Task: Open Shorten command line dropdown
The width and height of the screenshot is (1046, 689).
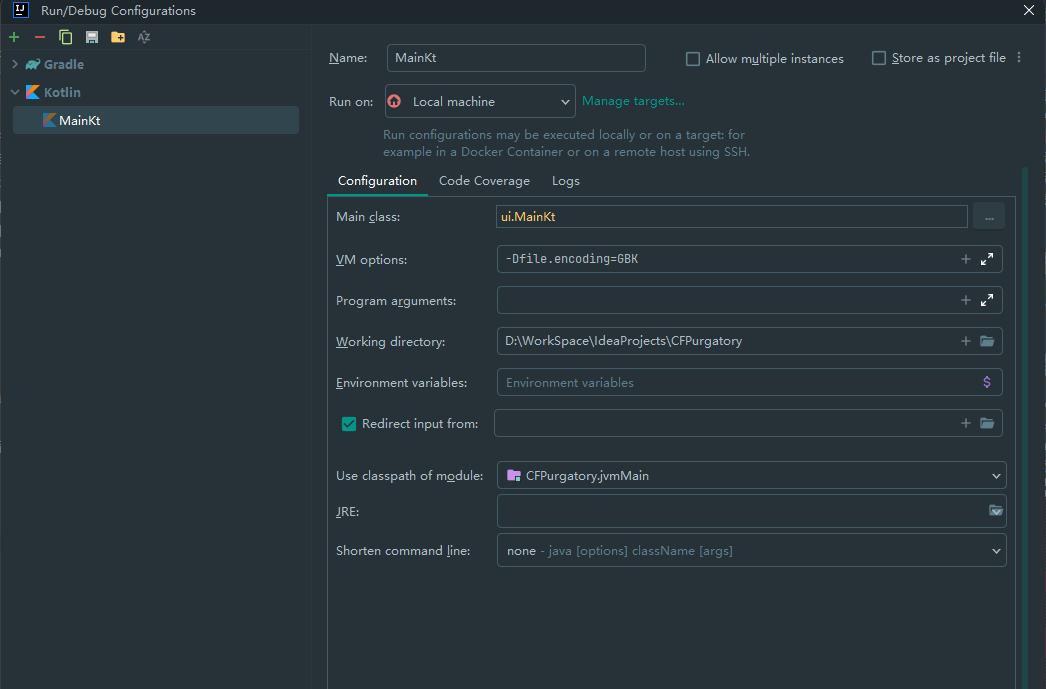Action: click(x=751, y=550)
